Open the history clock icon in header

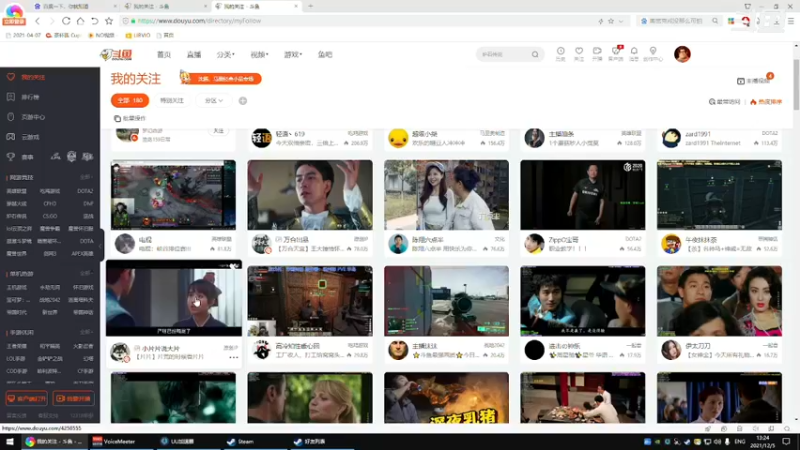coord(560,54)
